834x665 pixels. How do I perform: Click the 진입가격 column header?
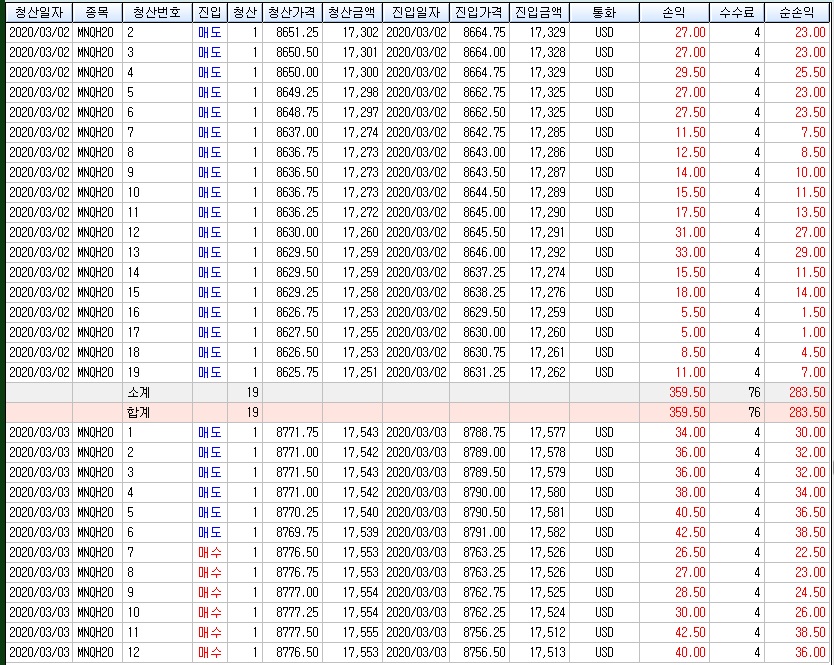click(479, 12)
